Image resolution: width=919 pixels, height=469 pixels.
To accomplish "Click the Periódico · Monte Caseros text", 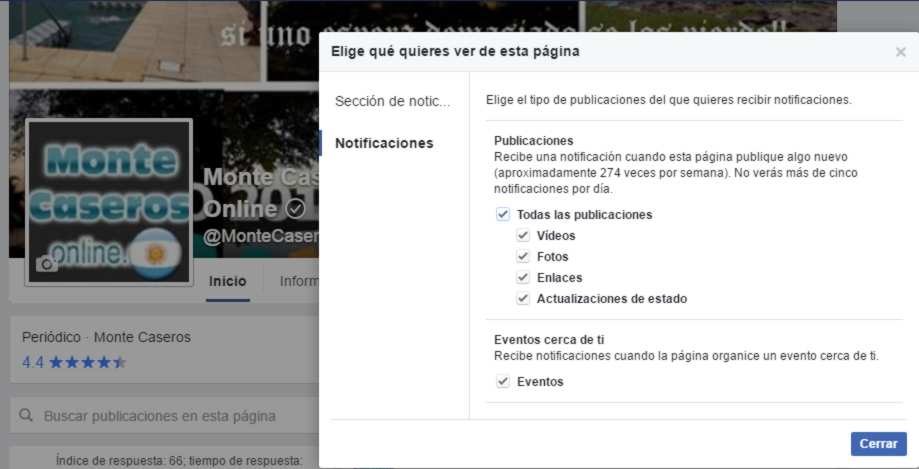I will tap(106, 338).
